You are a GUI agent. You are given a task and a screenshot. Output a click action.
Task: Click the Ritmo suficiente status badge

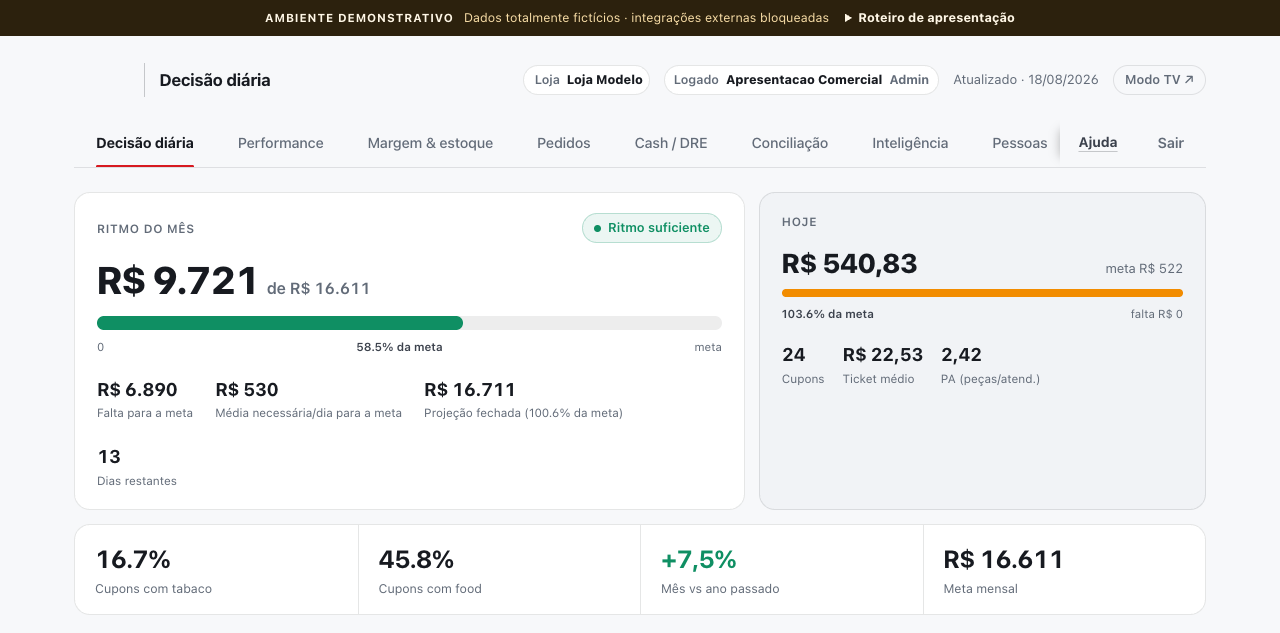pyautogui.click(x=652, y=228)
